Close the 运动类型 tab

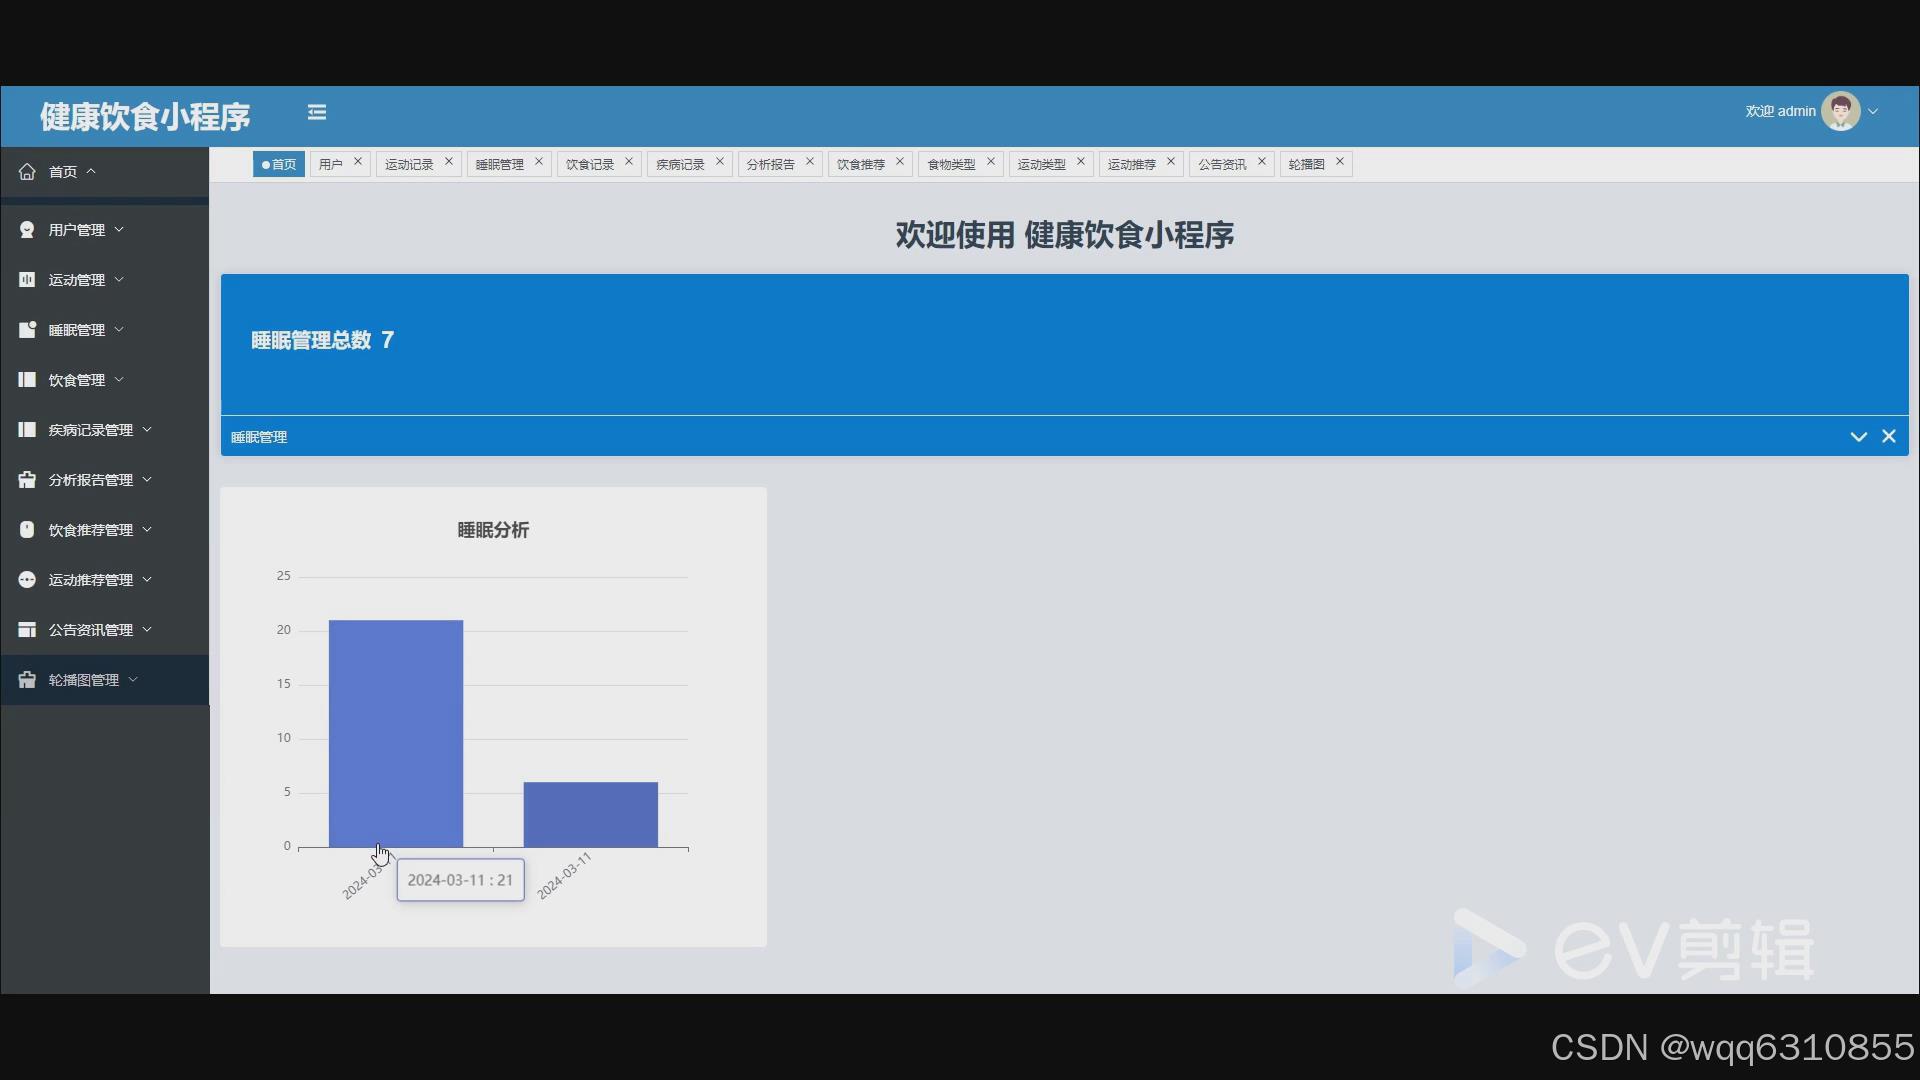click(1081, 161)
